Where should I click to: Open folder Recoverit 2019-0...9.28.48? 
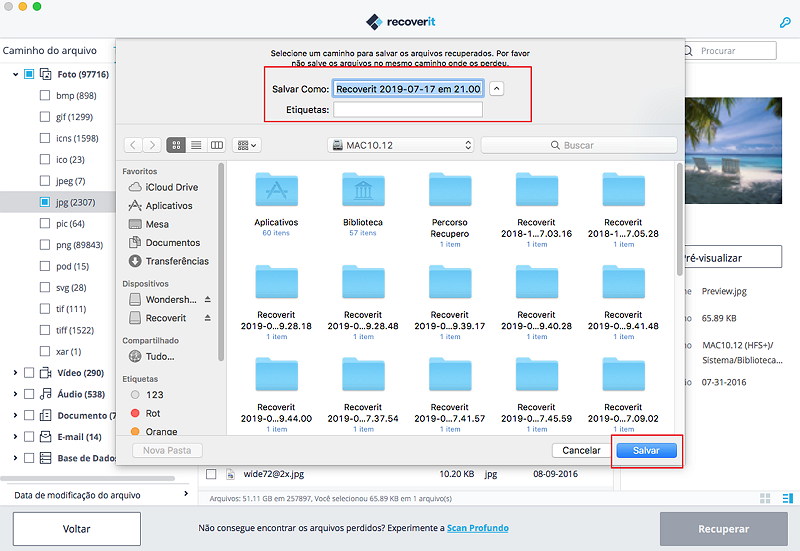[363, 282]
